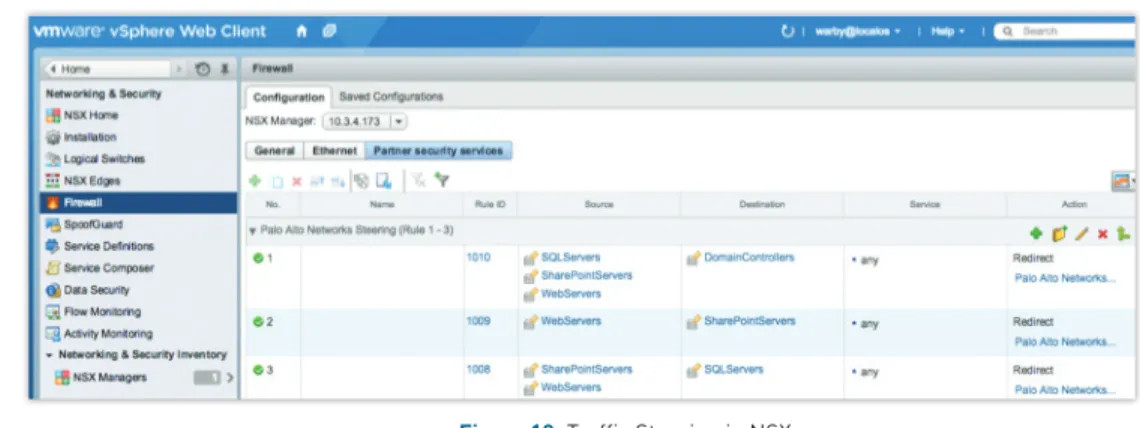Open the vCenter inventory icon beside home
This screenshot has width=1140, height=428.
point(329,31)
